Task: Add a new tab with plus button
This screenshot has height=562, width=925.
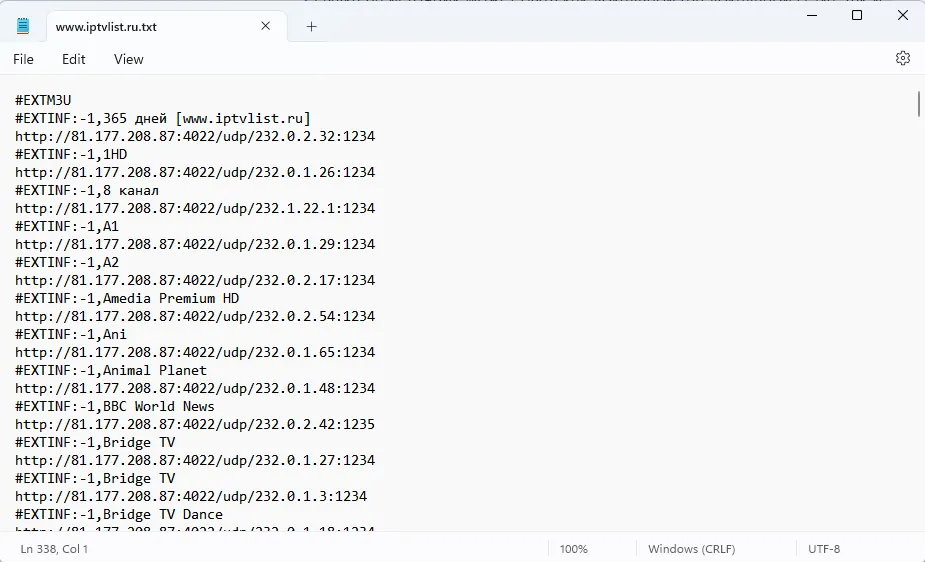Action: (x=311, y=27)
